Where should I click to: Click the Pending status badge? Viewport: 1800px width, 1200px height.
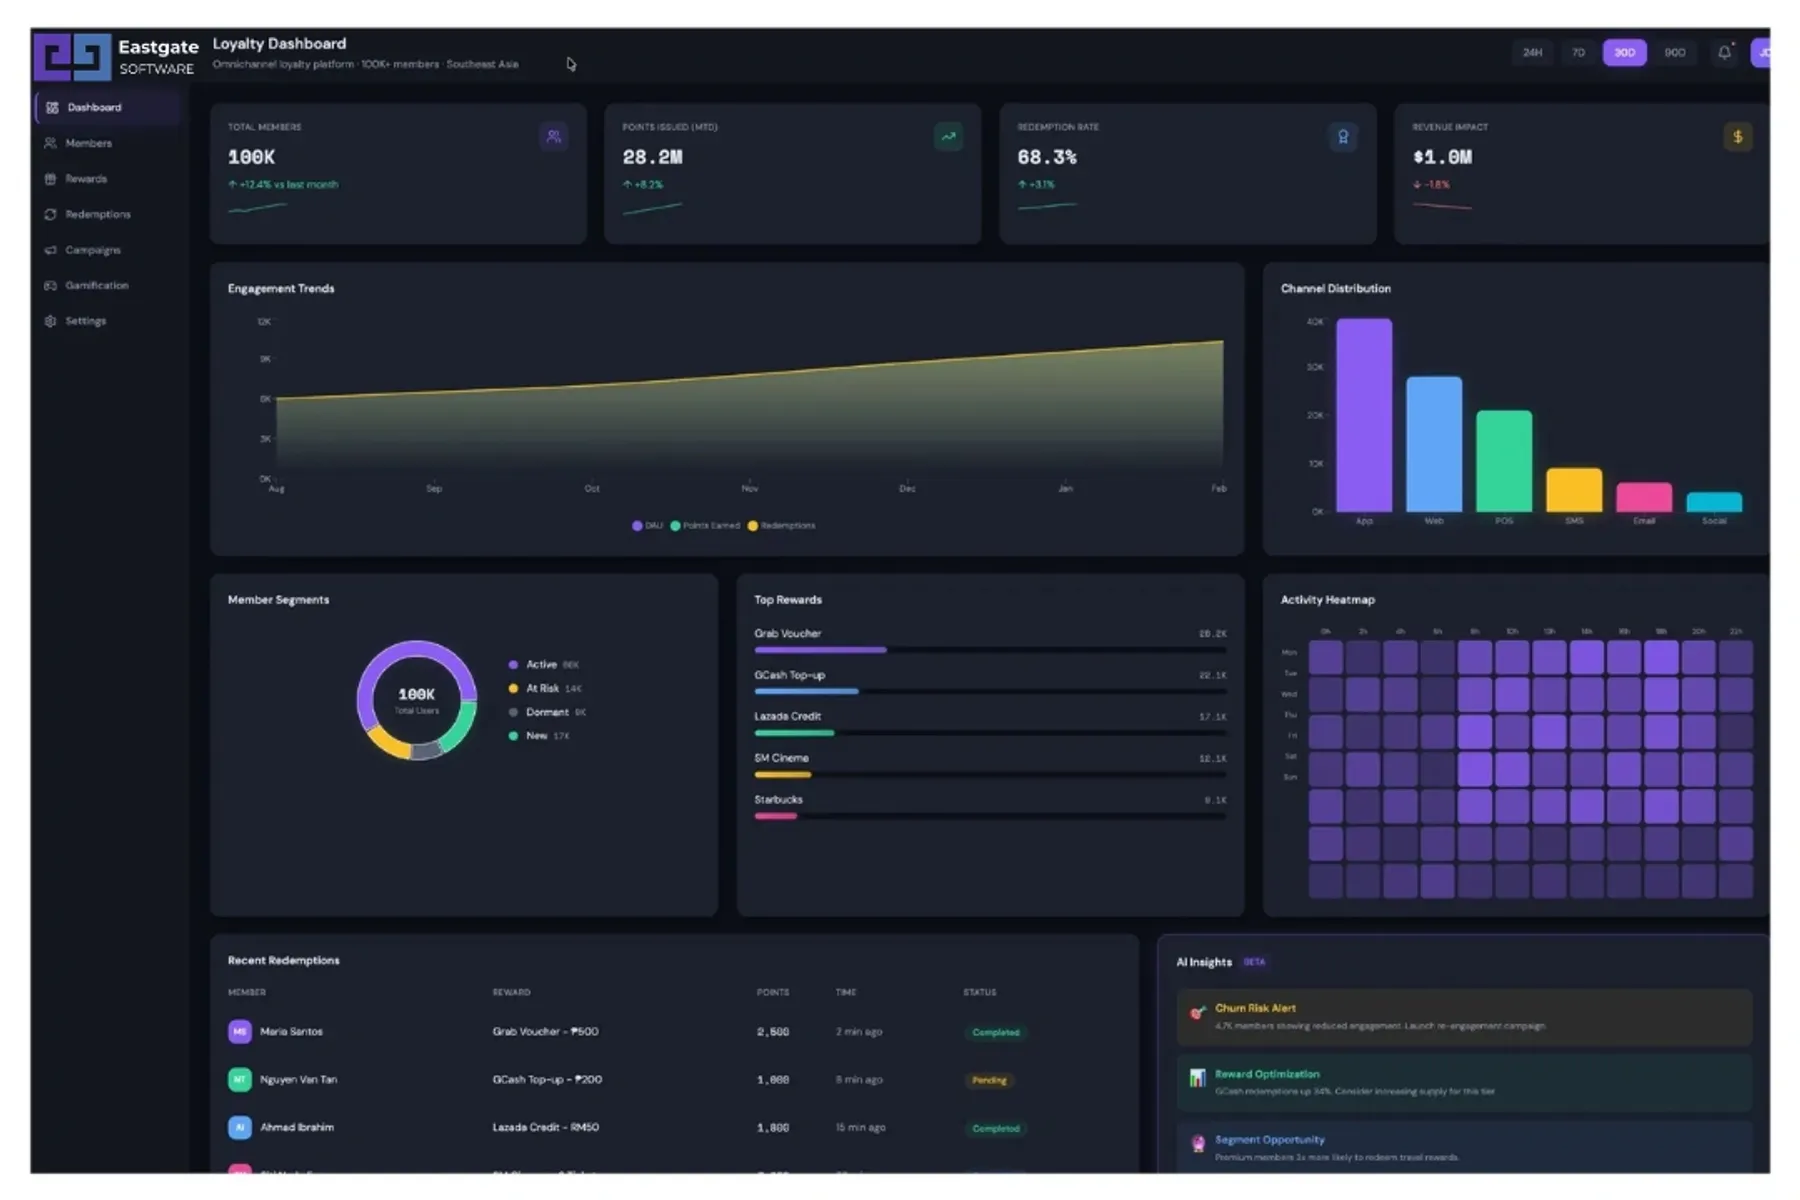[x=989, y=1080]
